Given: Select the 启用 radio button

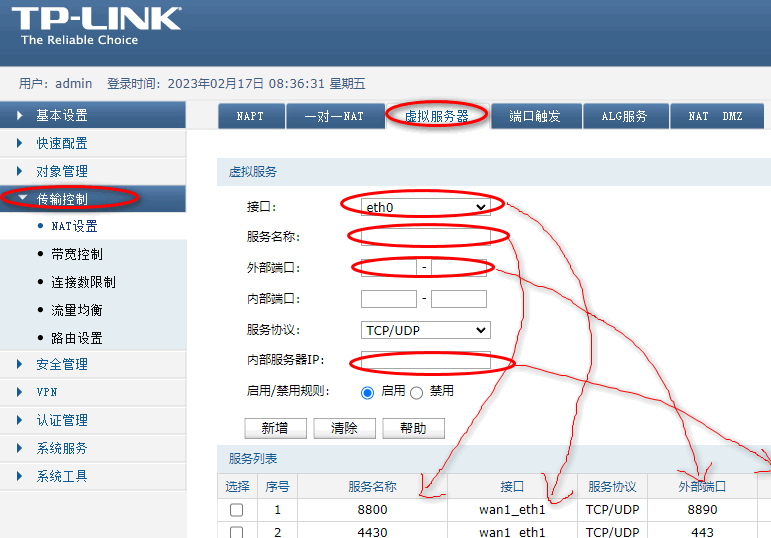Looking at the screenshot, I should pyautogui.click(x=367, y=393).
